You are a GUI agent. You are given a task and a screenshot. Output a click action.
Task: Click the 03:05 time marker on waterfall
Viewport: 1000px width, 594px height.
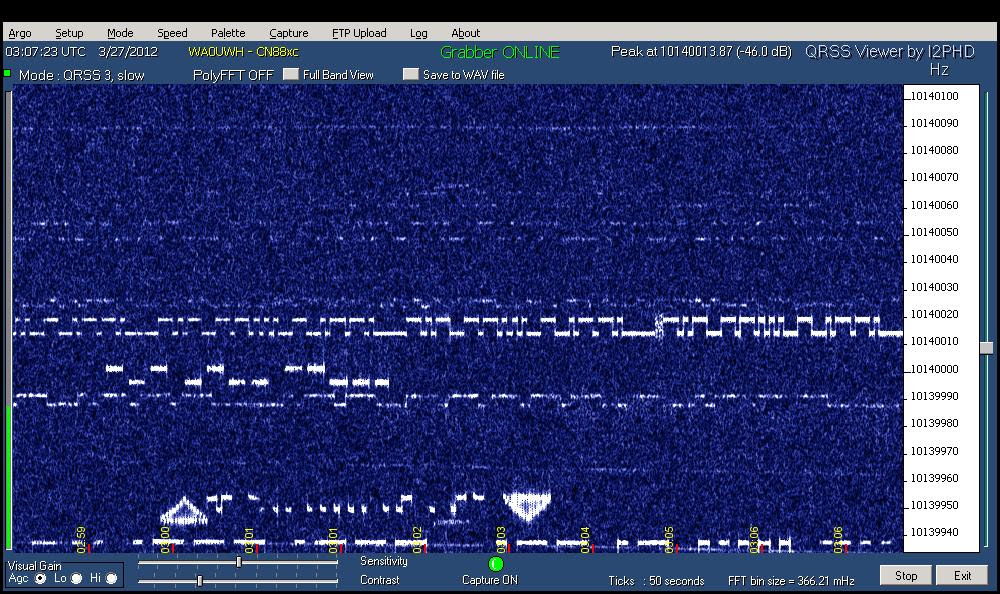pos(669,540)
